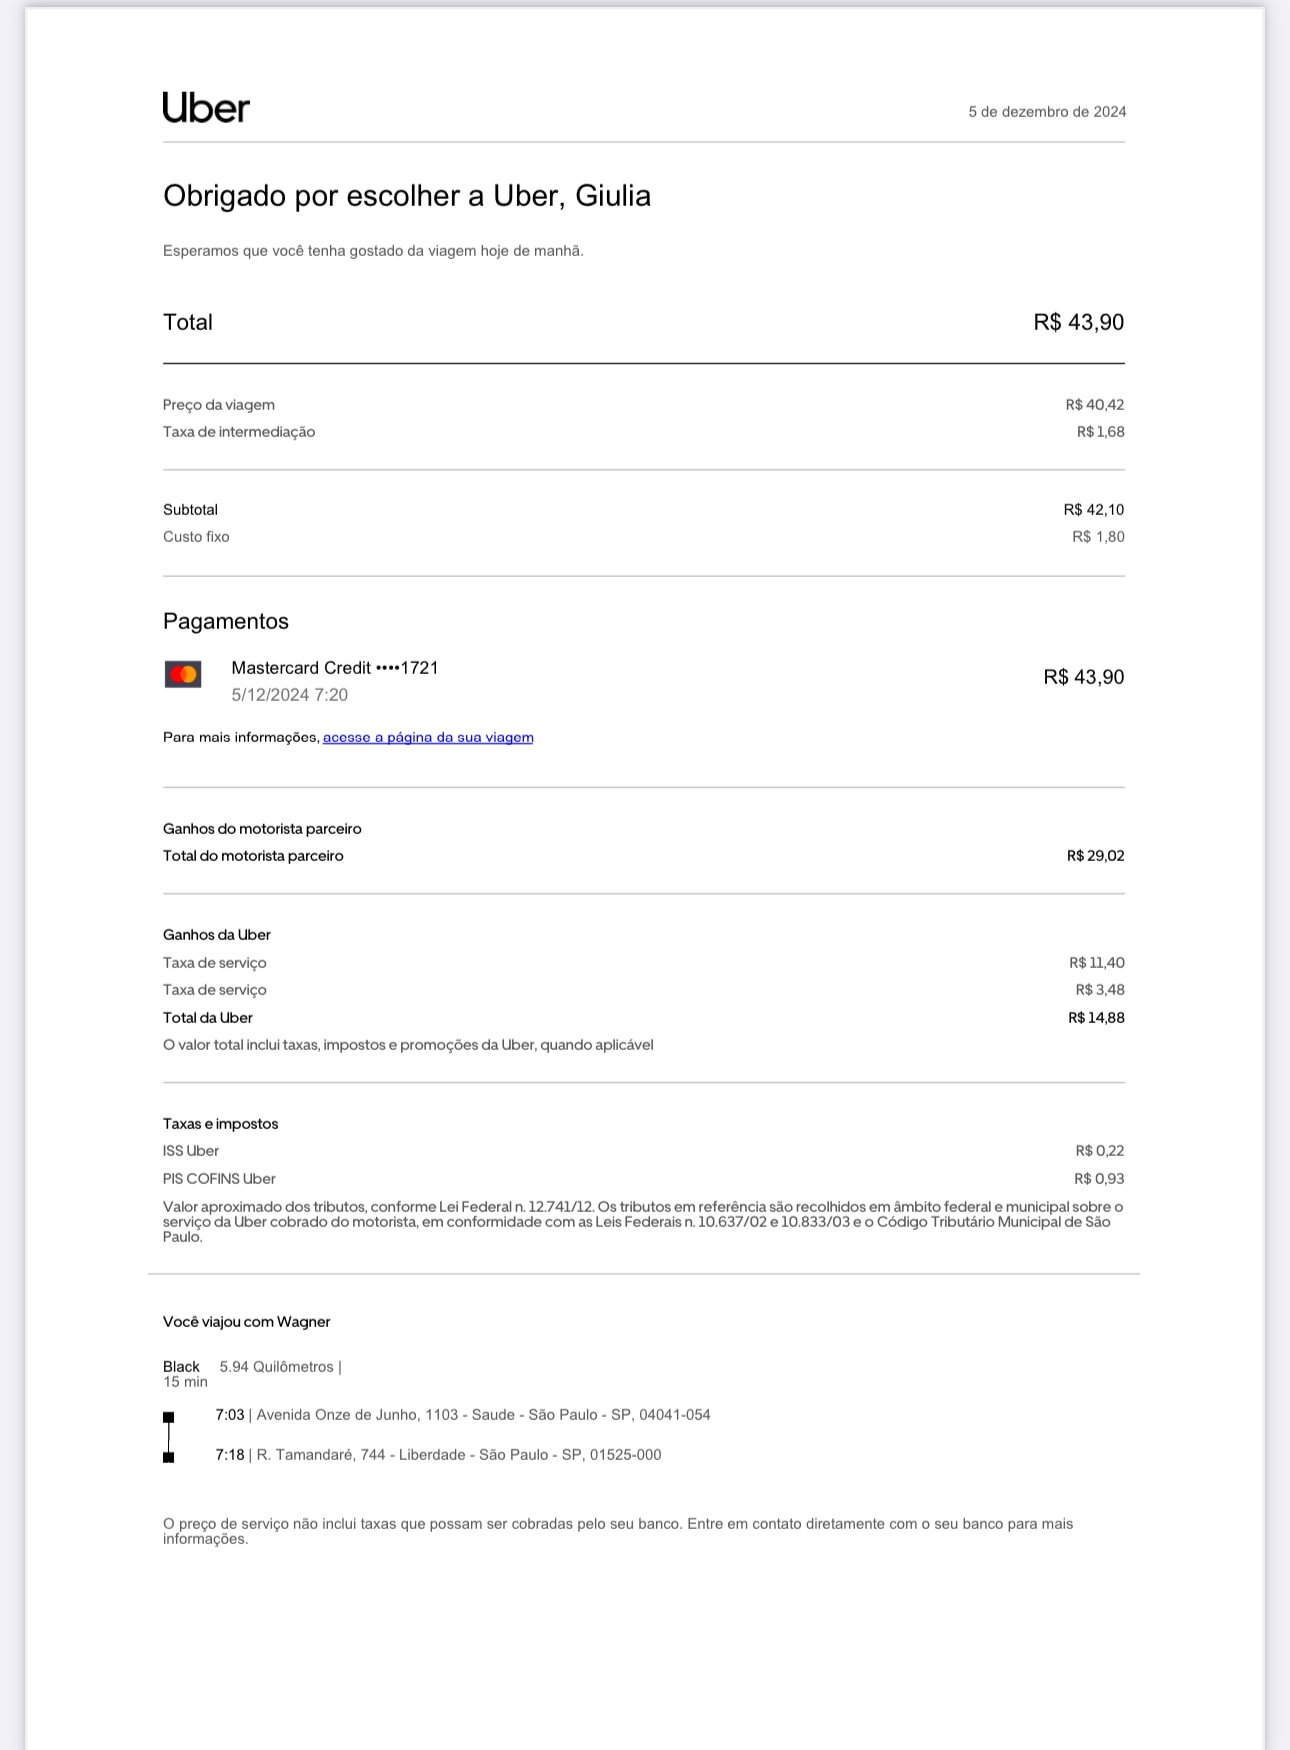Image resolution: width=1290 pixels, height=1750 pixels.
Task: Click the "Obrigado por escolher a Uber, Giulia" heading
Action: click(x=406, y=196)
